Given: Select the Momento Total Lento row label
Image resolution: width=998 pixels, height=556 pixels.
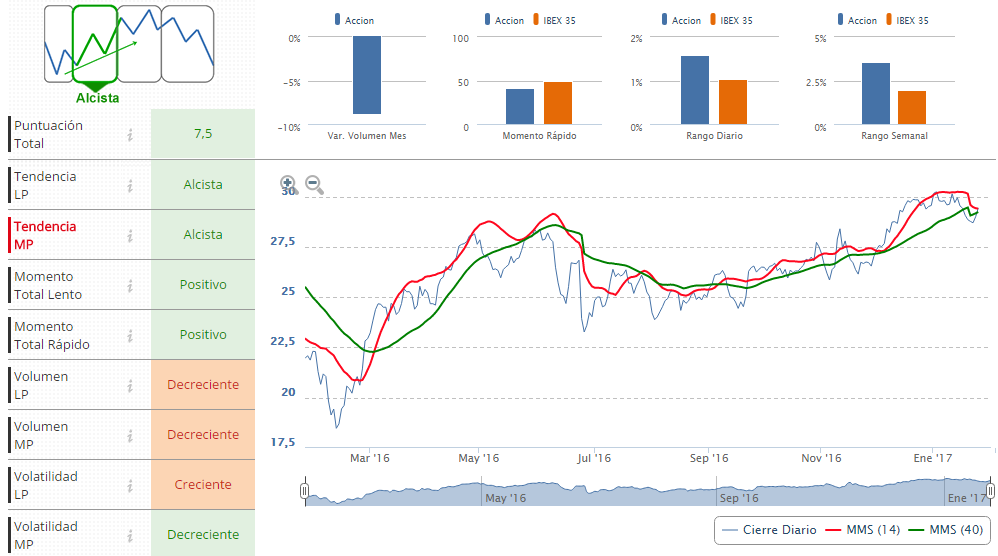Looking at the screenshot, I should coord(48,286).
